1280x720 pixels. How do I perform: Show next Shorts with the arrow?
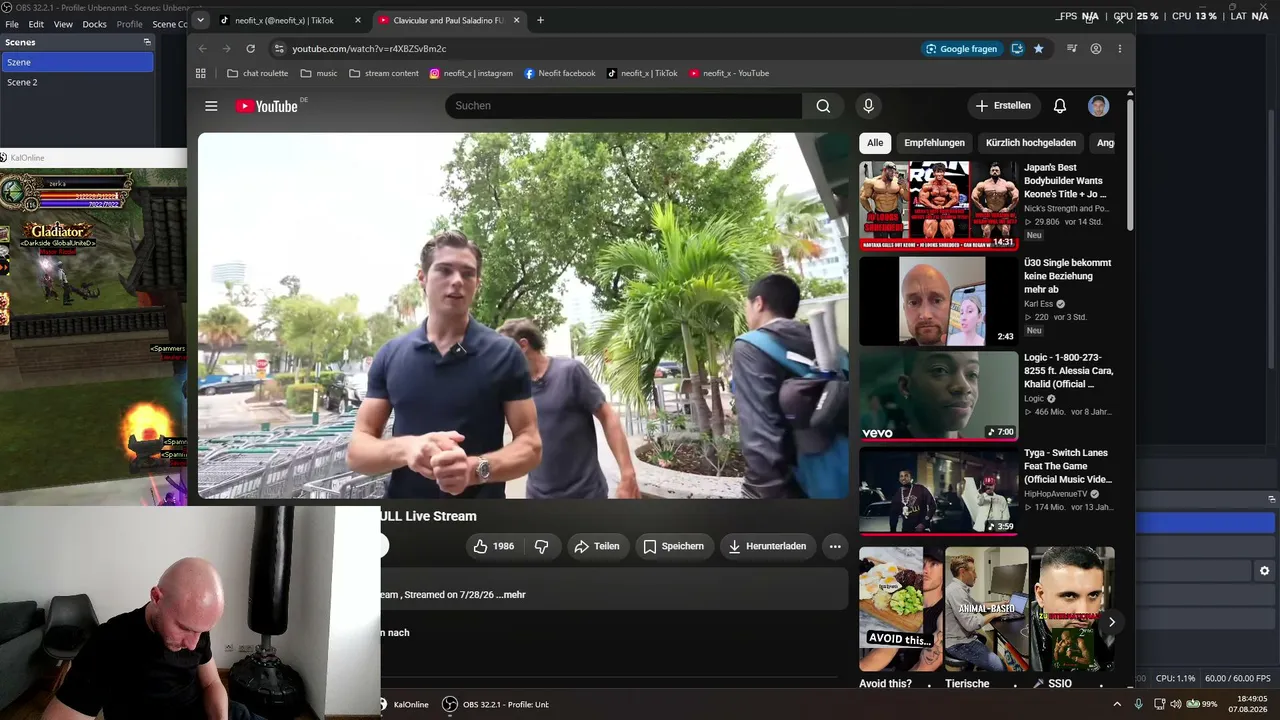coord(1111,622)
